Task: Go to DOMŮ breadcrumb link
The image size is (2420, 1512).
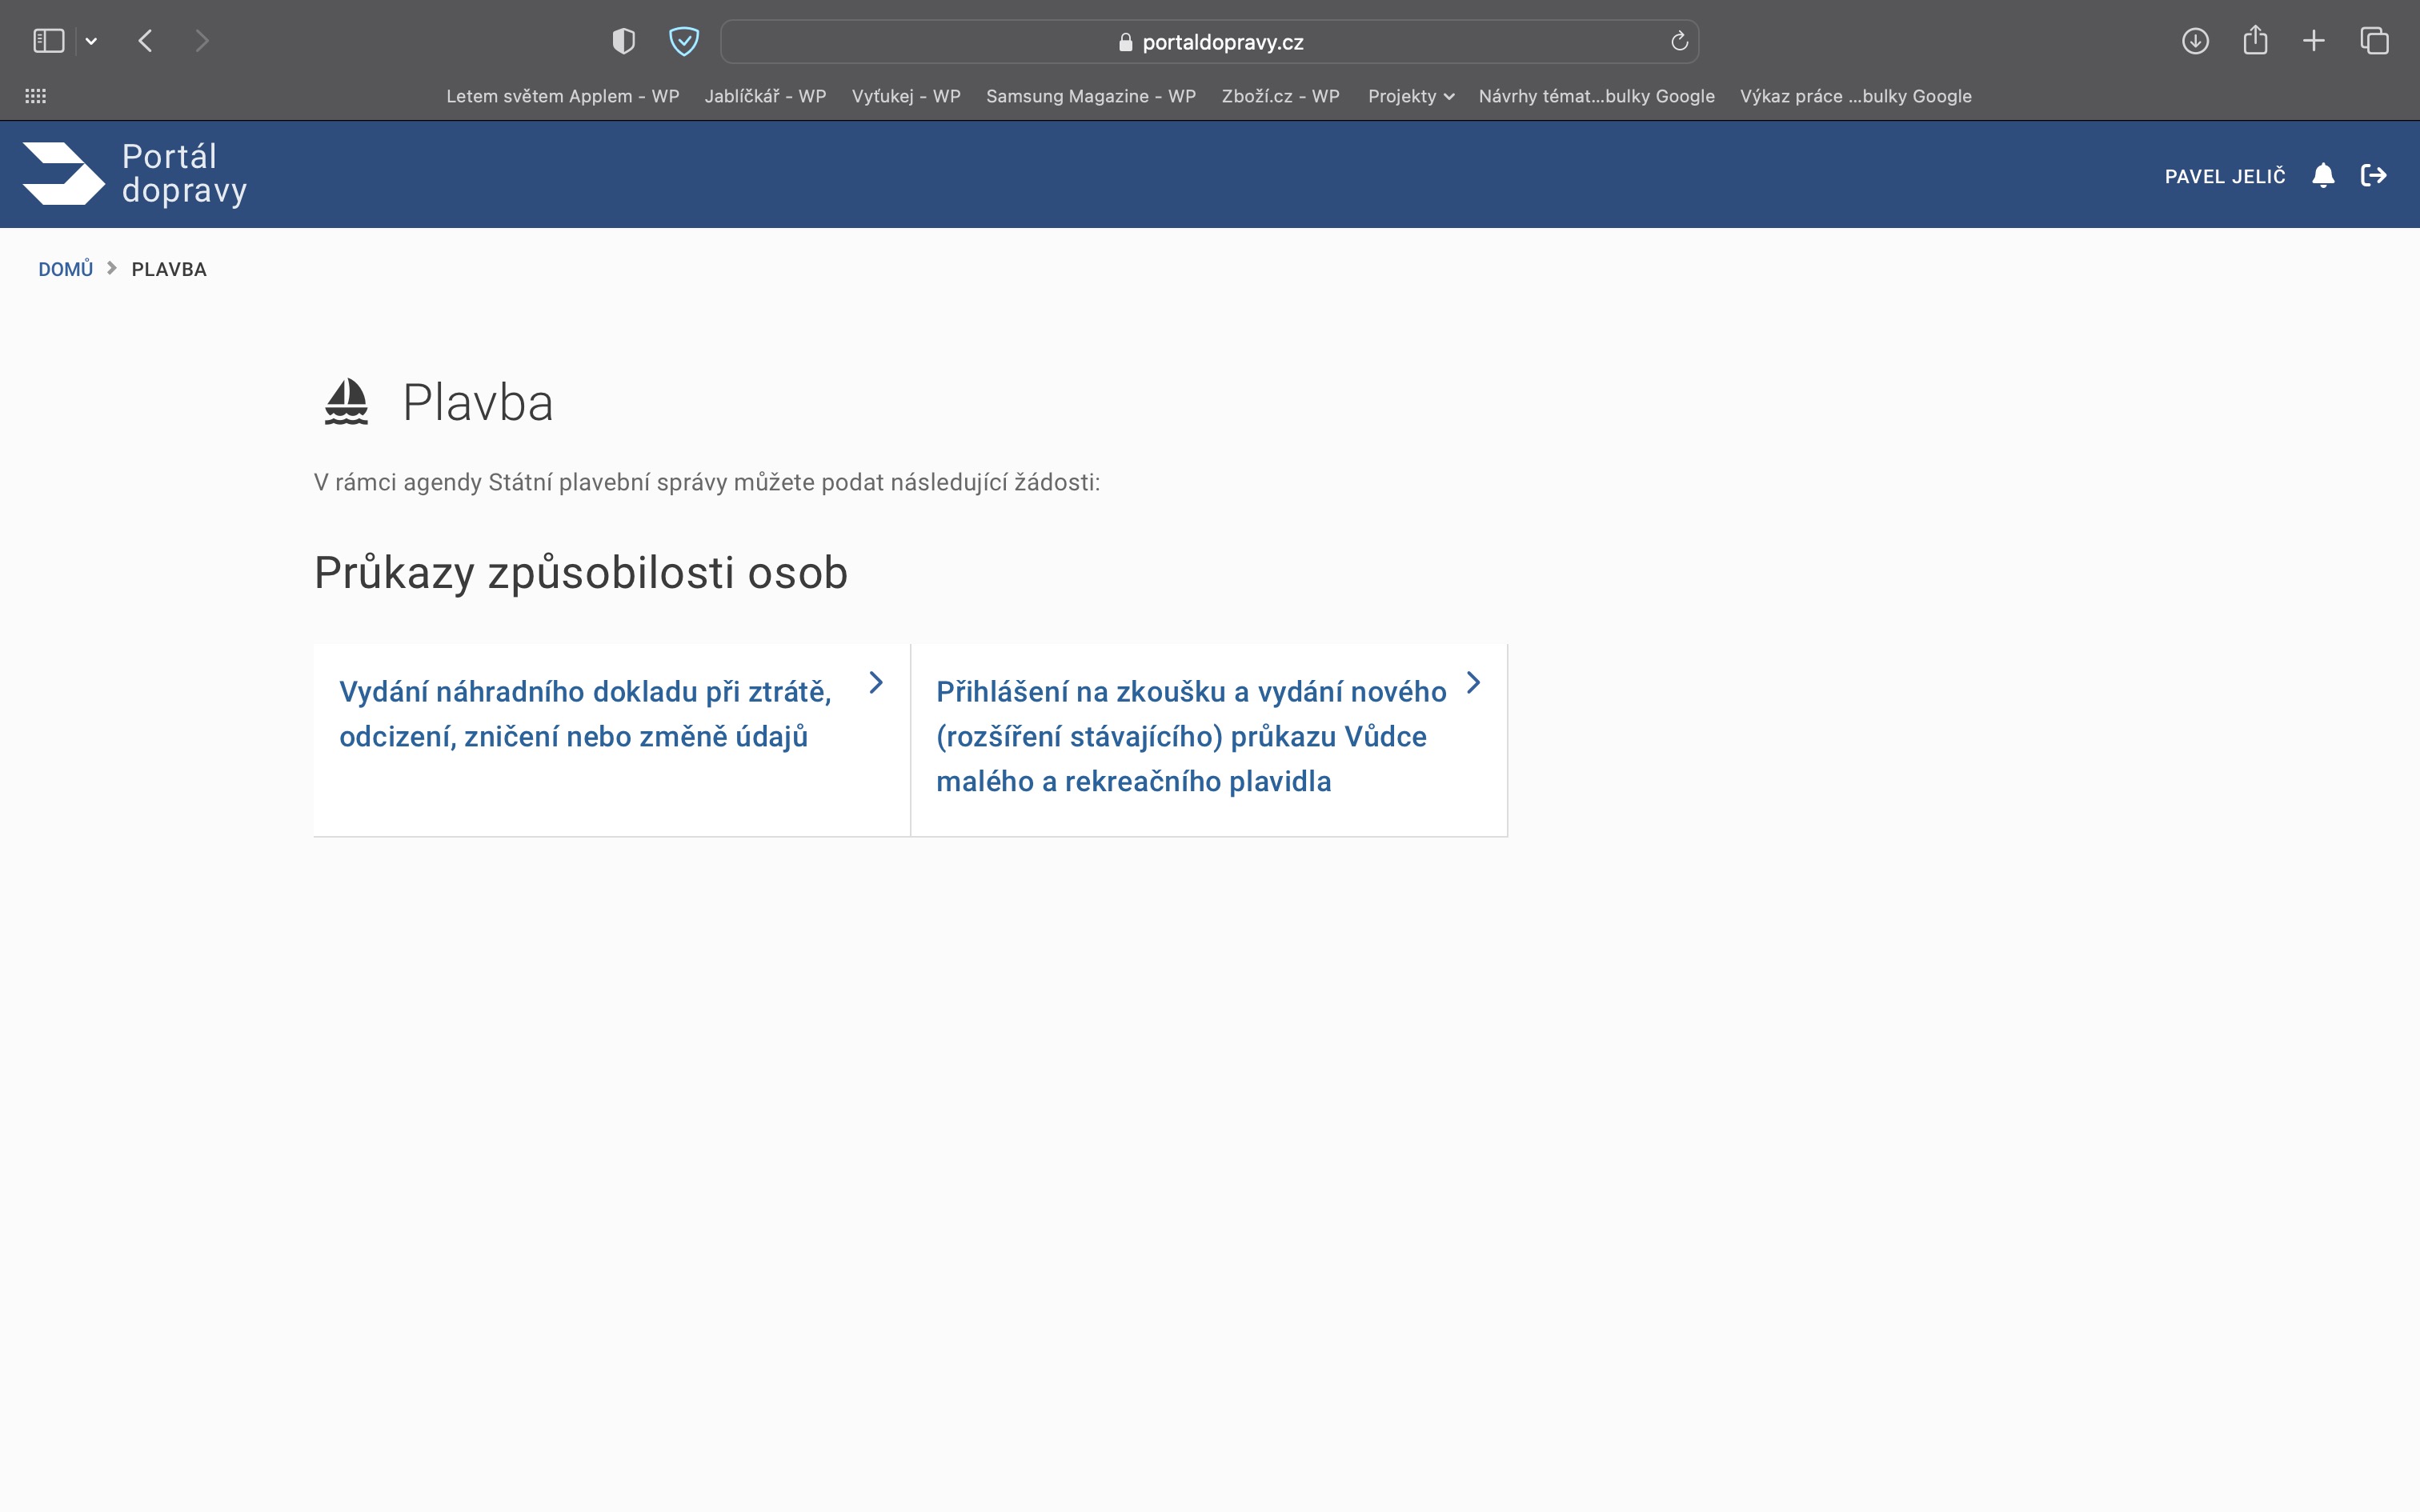Action: [x=65, y=269]
